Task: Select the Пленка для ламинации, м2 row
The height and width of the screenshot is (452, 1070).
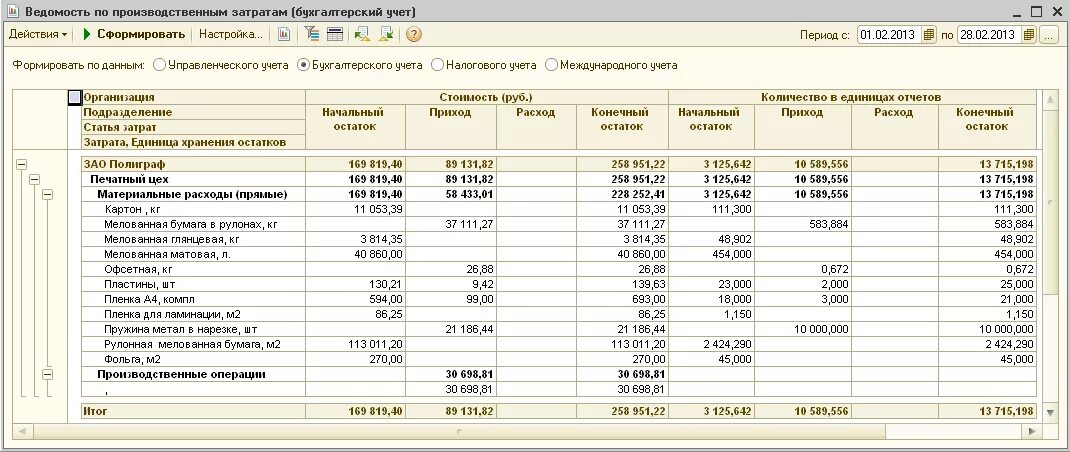Action: click(559, 314)
